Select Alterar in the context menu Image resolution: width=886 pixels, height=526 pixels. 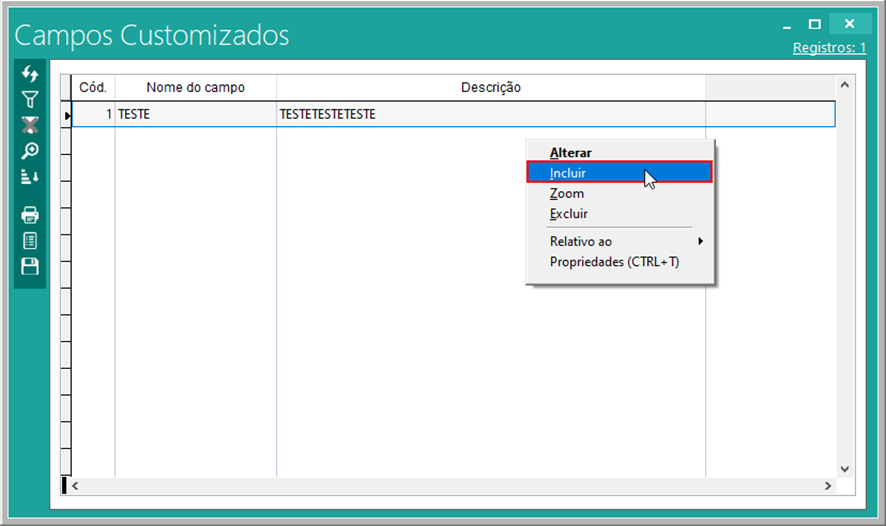(x=571, y=153)
